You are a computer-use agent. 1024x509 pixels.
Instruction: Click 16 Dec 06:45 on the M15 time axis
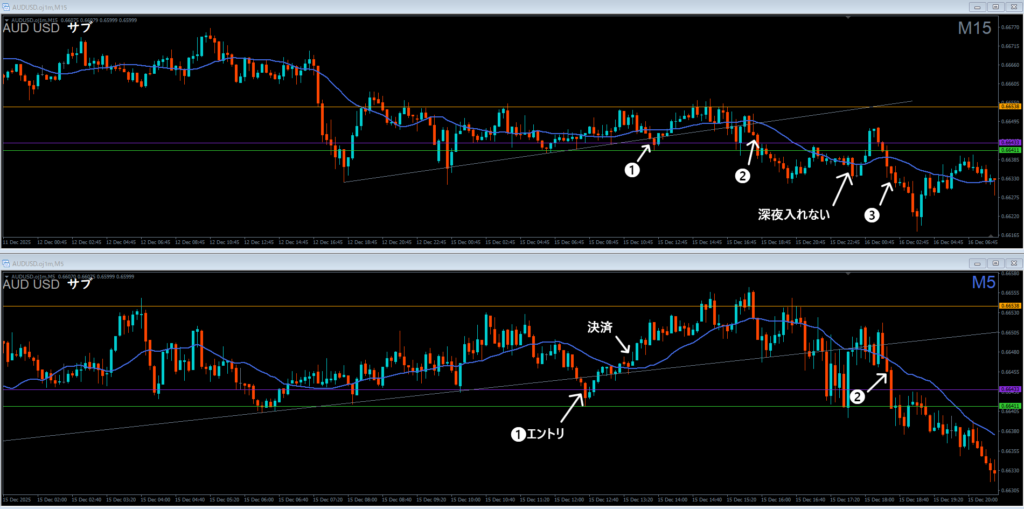(x=984, y=242)
